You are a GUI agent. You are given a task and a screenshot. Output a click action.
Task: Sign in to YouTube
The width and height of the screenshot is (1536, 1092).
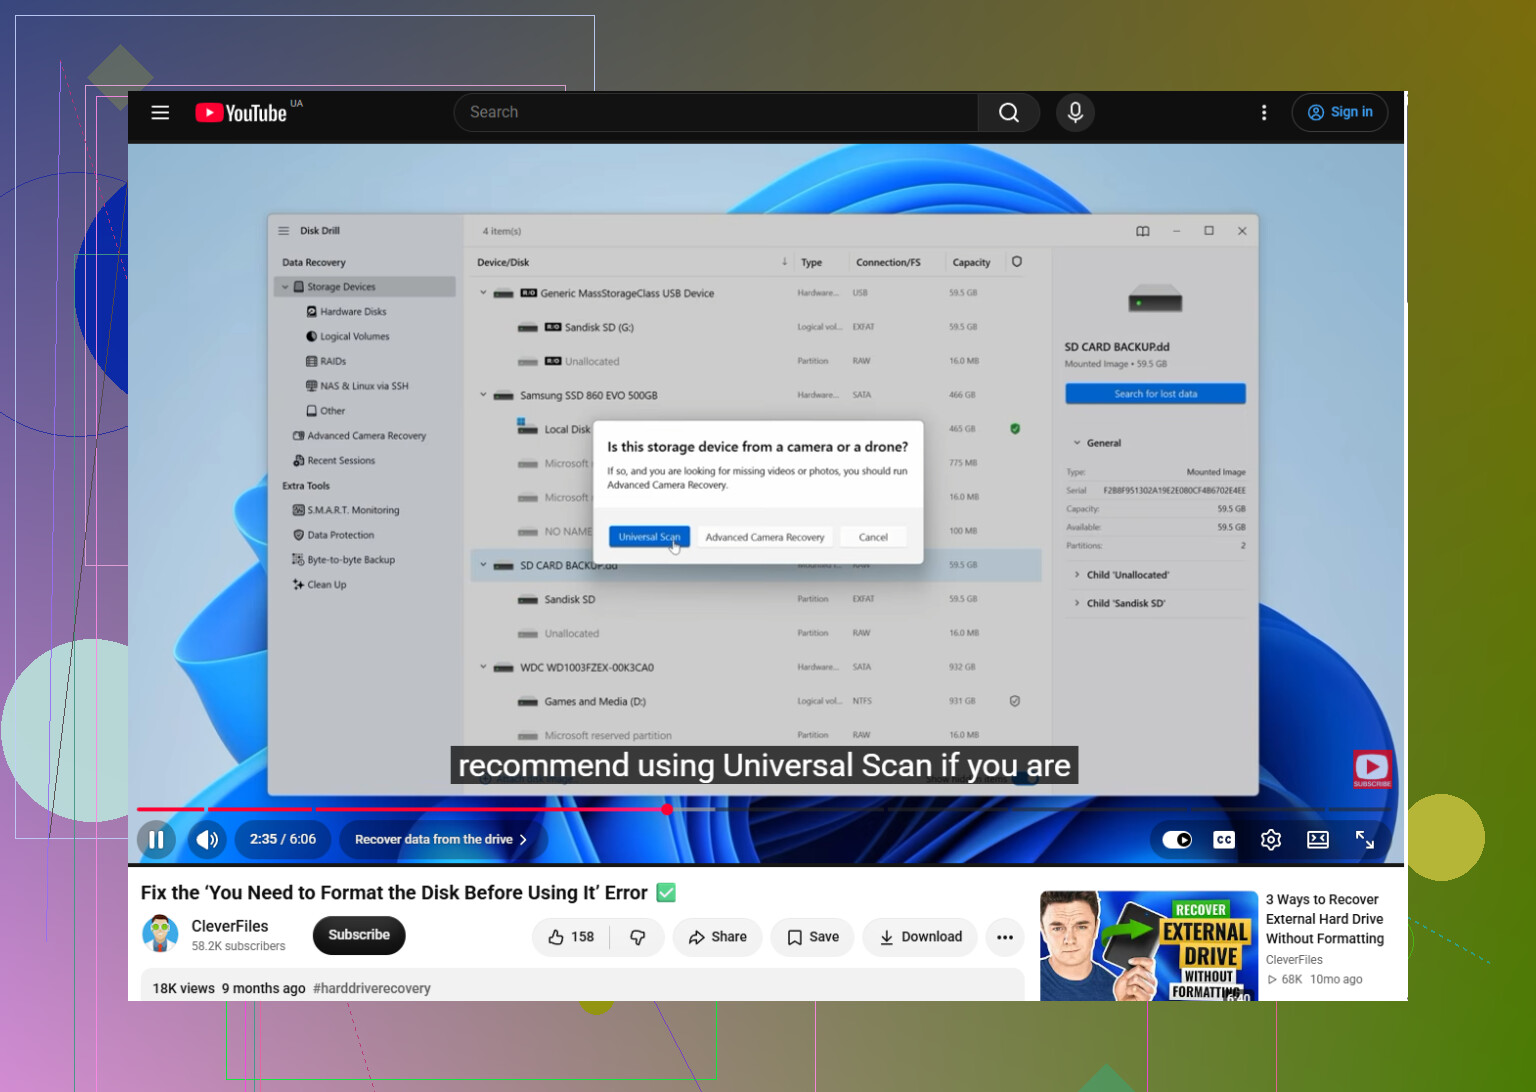pos(1340,113)
